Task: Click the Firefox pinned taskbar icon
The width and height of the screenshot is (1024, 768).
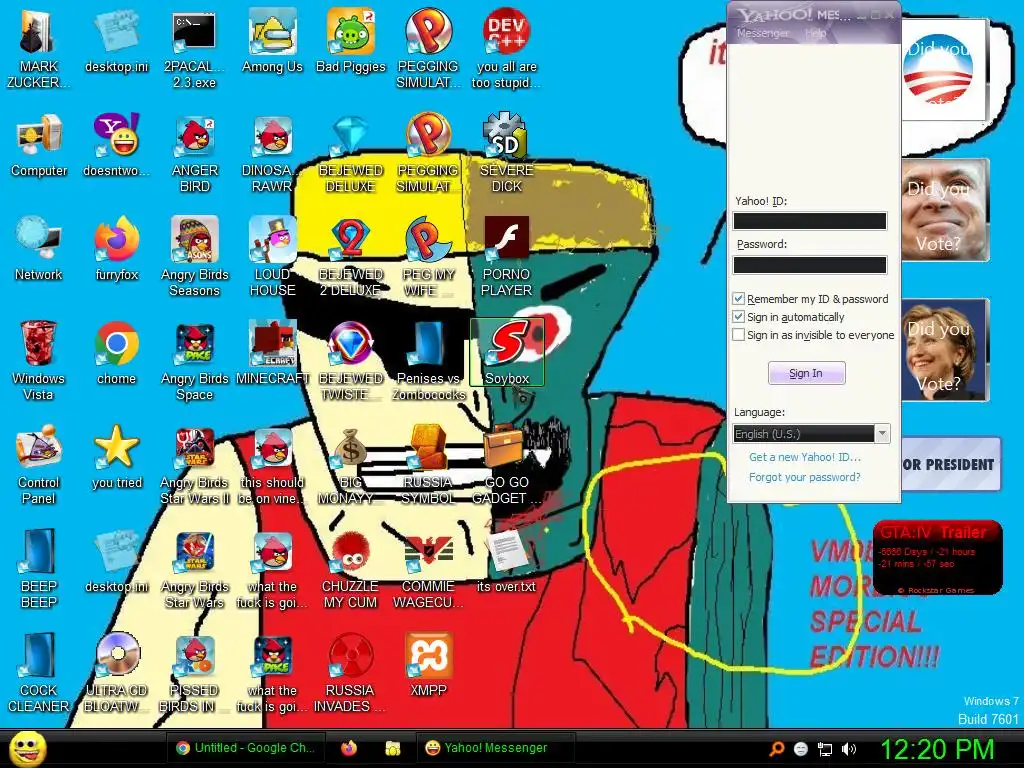Action: click(x=349, y=748)
